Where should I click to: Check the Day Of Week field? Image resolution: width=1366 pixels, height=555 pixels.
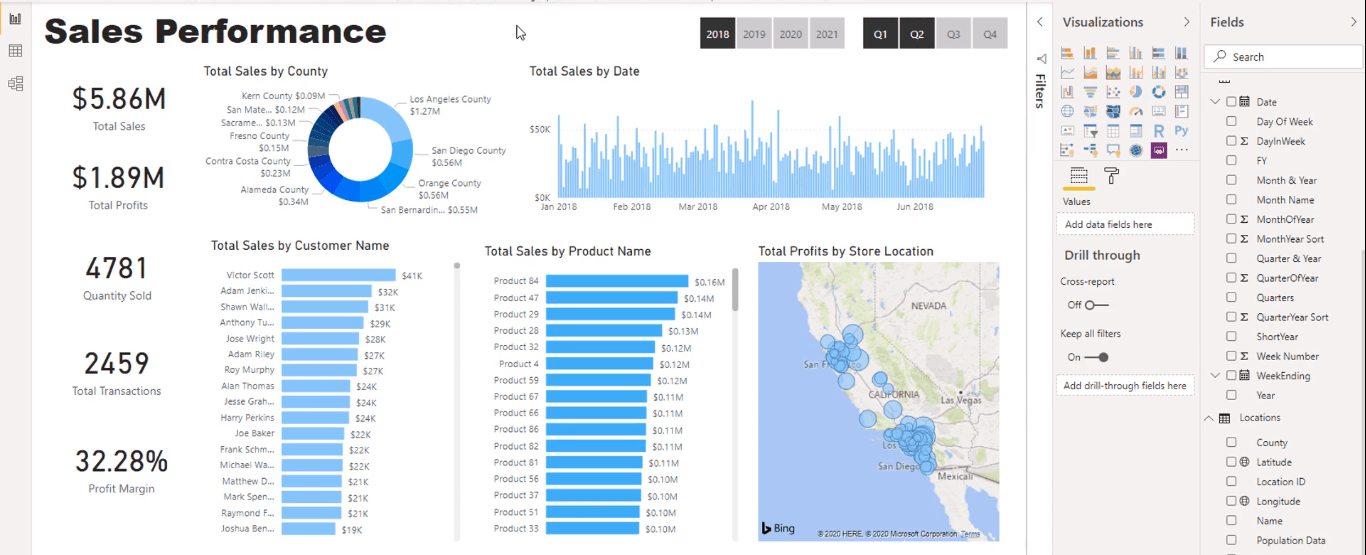(1232, 121)
